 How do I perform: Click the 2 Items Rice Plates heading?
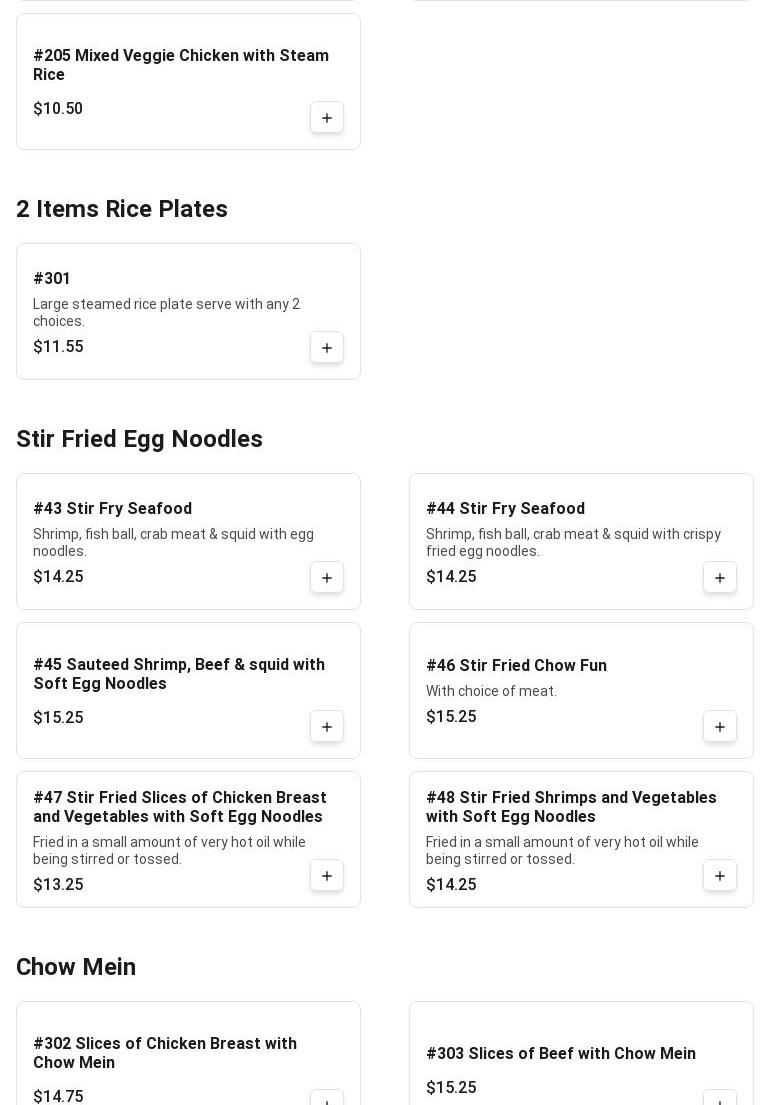[122, 209]
